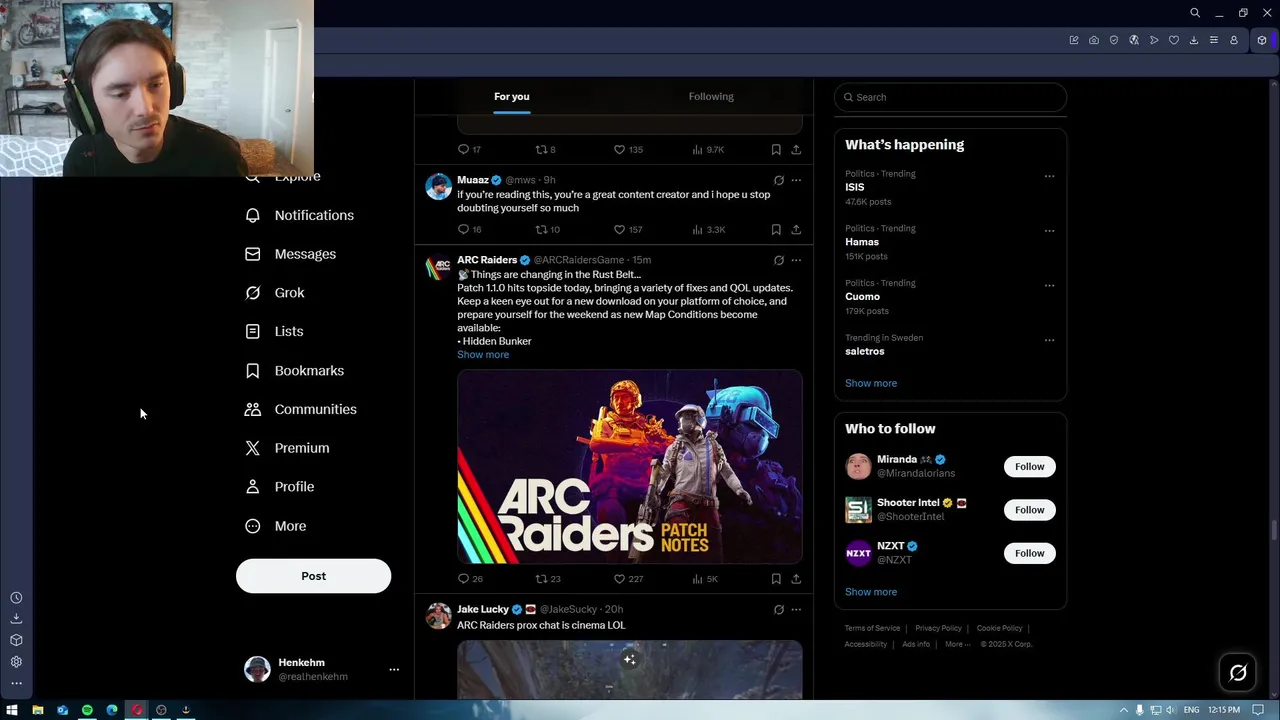
Task: Open Communities in the sidebar
Action: (x=300, y=409)
